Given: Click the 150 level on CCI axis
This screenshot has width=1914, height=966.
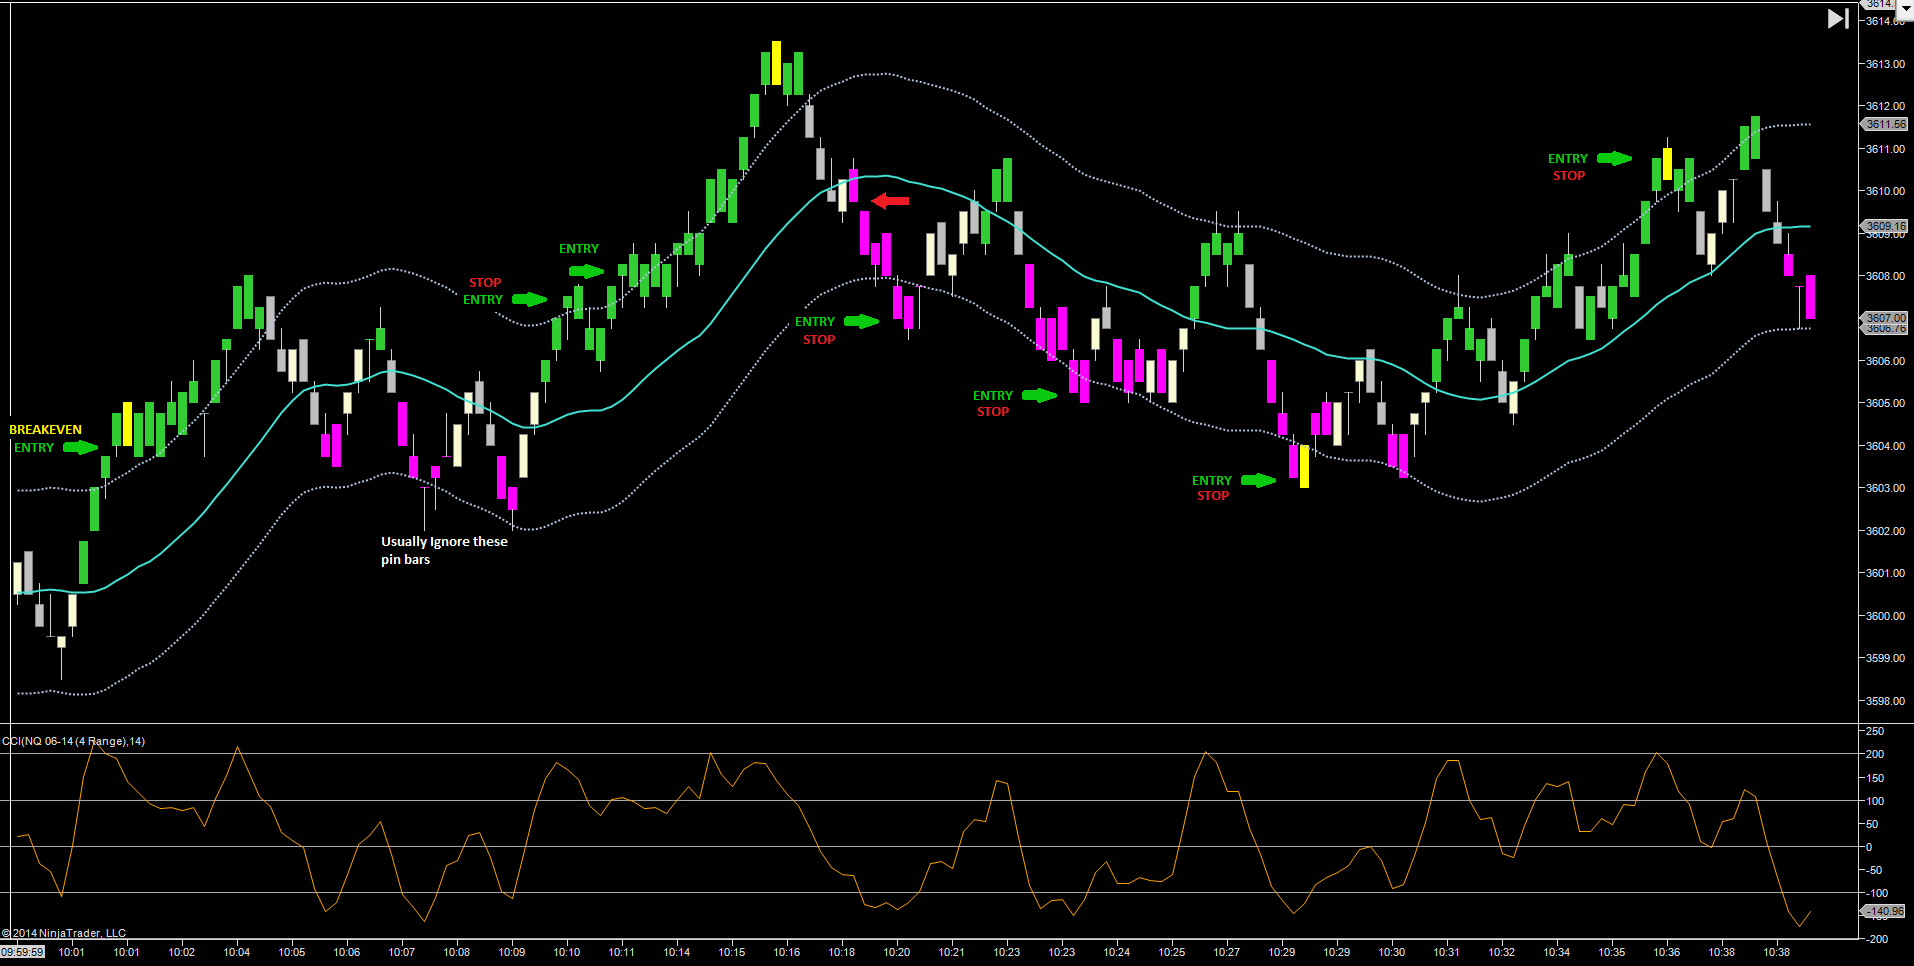Looking at the screenshot, I should coord(1875,778).
